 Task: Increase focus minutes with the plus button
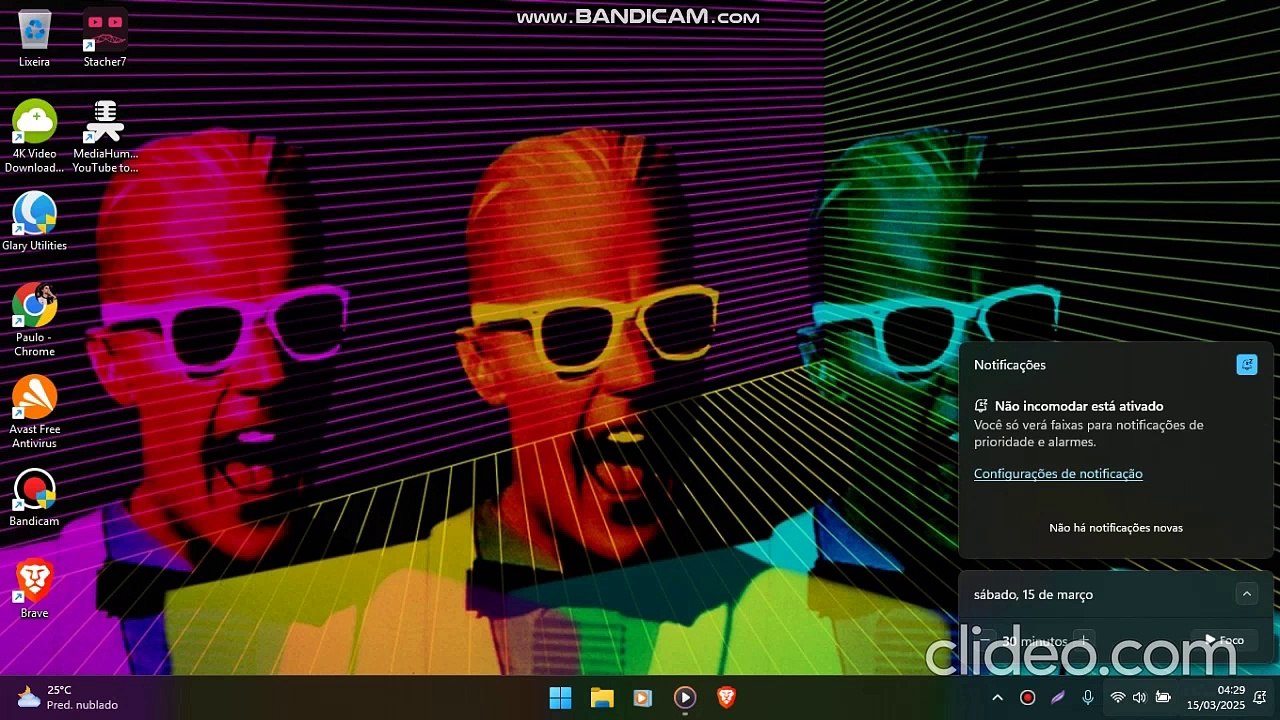click(x=1083, y=640)
